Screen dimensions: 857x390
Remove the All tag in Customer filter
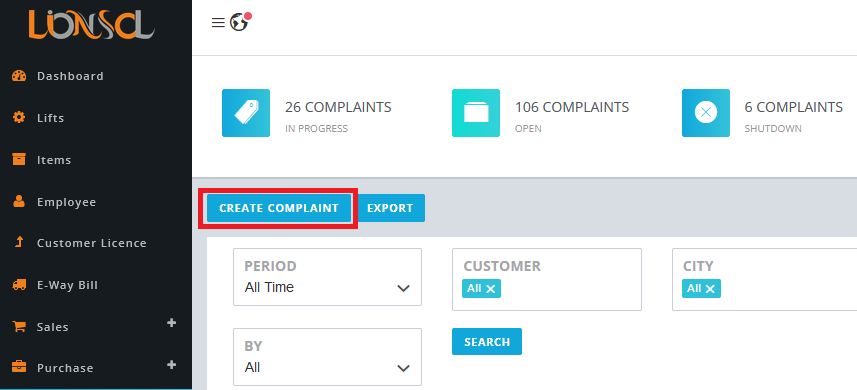pos(490,289)
